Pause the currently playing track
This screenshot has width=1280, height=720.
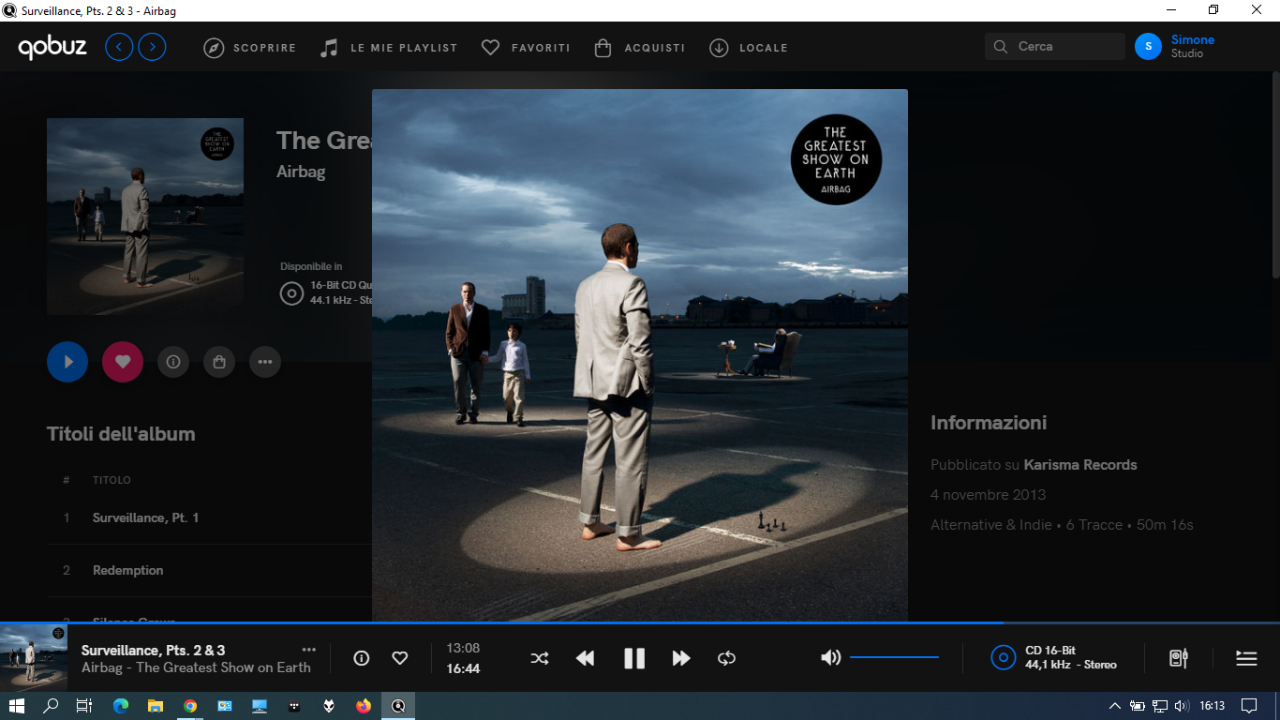[634, 658]
